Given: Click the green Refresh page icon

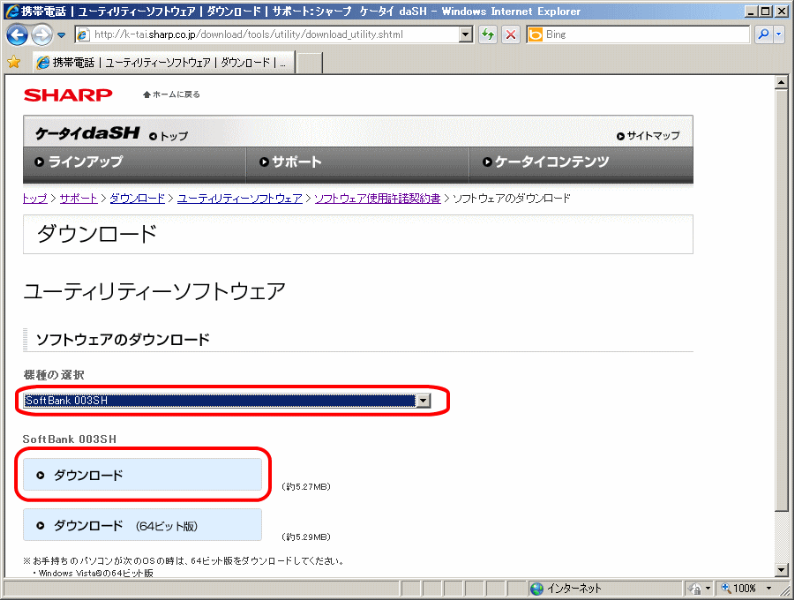Looking at the screenshot, I should point(488,34).
